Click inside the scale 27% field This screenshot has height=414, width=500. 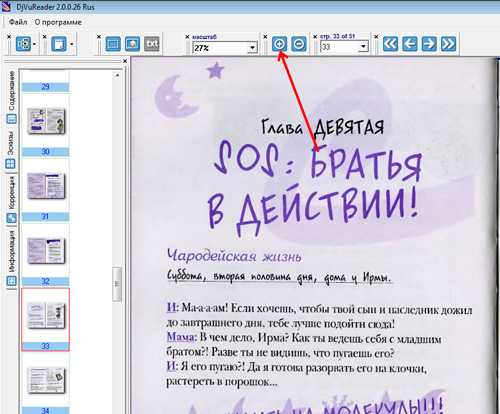click(x=220, y=48)
